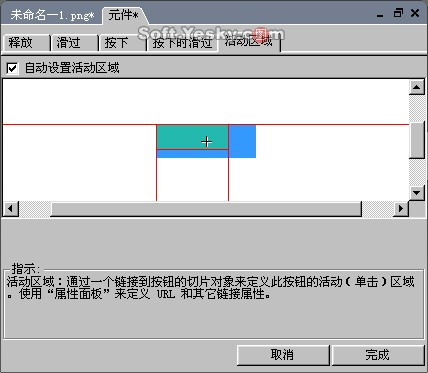Uncheck 自动设置活动区域 checkbox
Image resolution: width=428 pixels, height=373 pixels.
(x=12, y=69)
